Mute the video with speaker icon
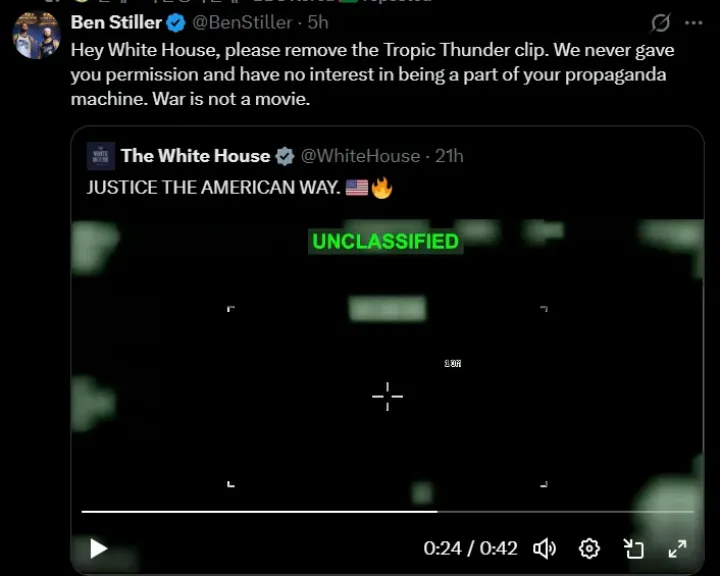The width and height of the screenshot is (720, 576). 545,548
